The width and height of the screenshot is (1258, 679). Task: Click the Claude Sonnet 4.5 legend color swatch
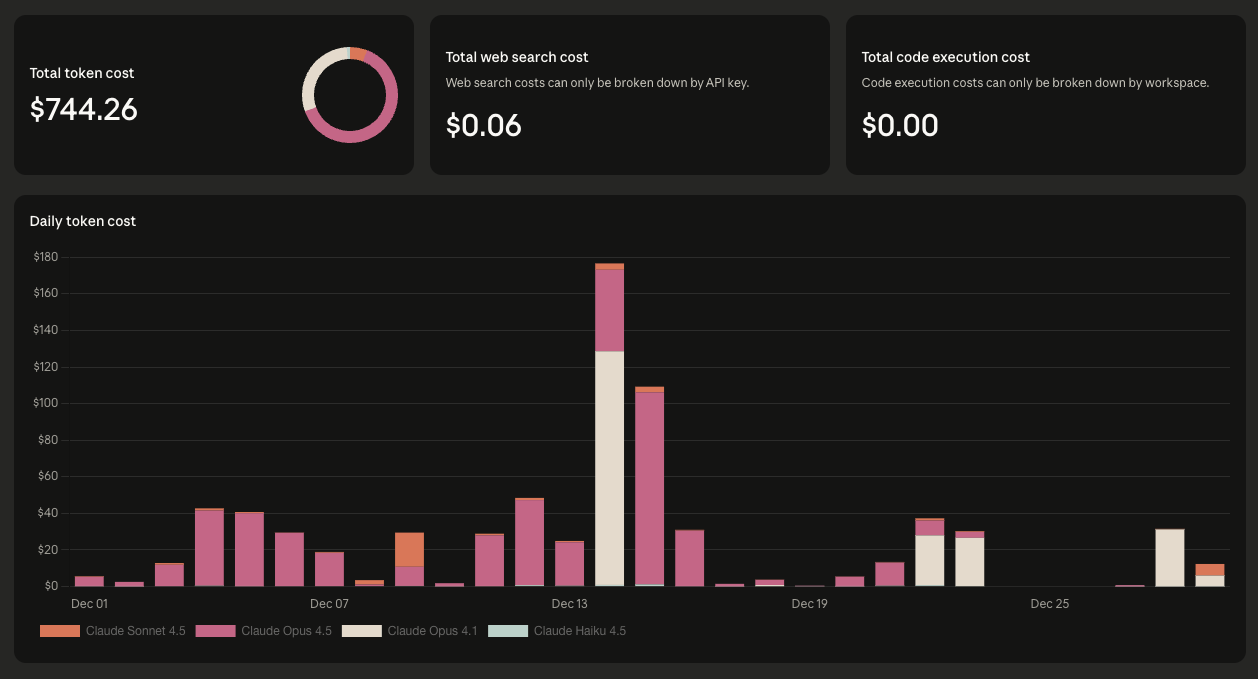coord(59,631)
